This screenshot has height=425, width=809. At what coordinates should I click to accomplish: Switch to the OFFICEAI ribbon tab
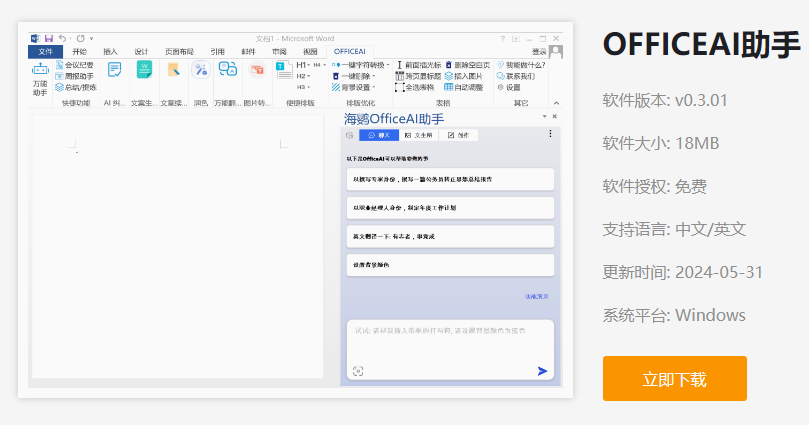coord(349,51)
